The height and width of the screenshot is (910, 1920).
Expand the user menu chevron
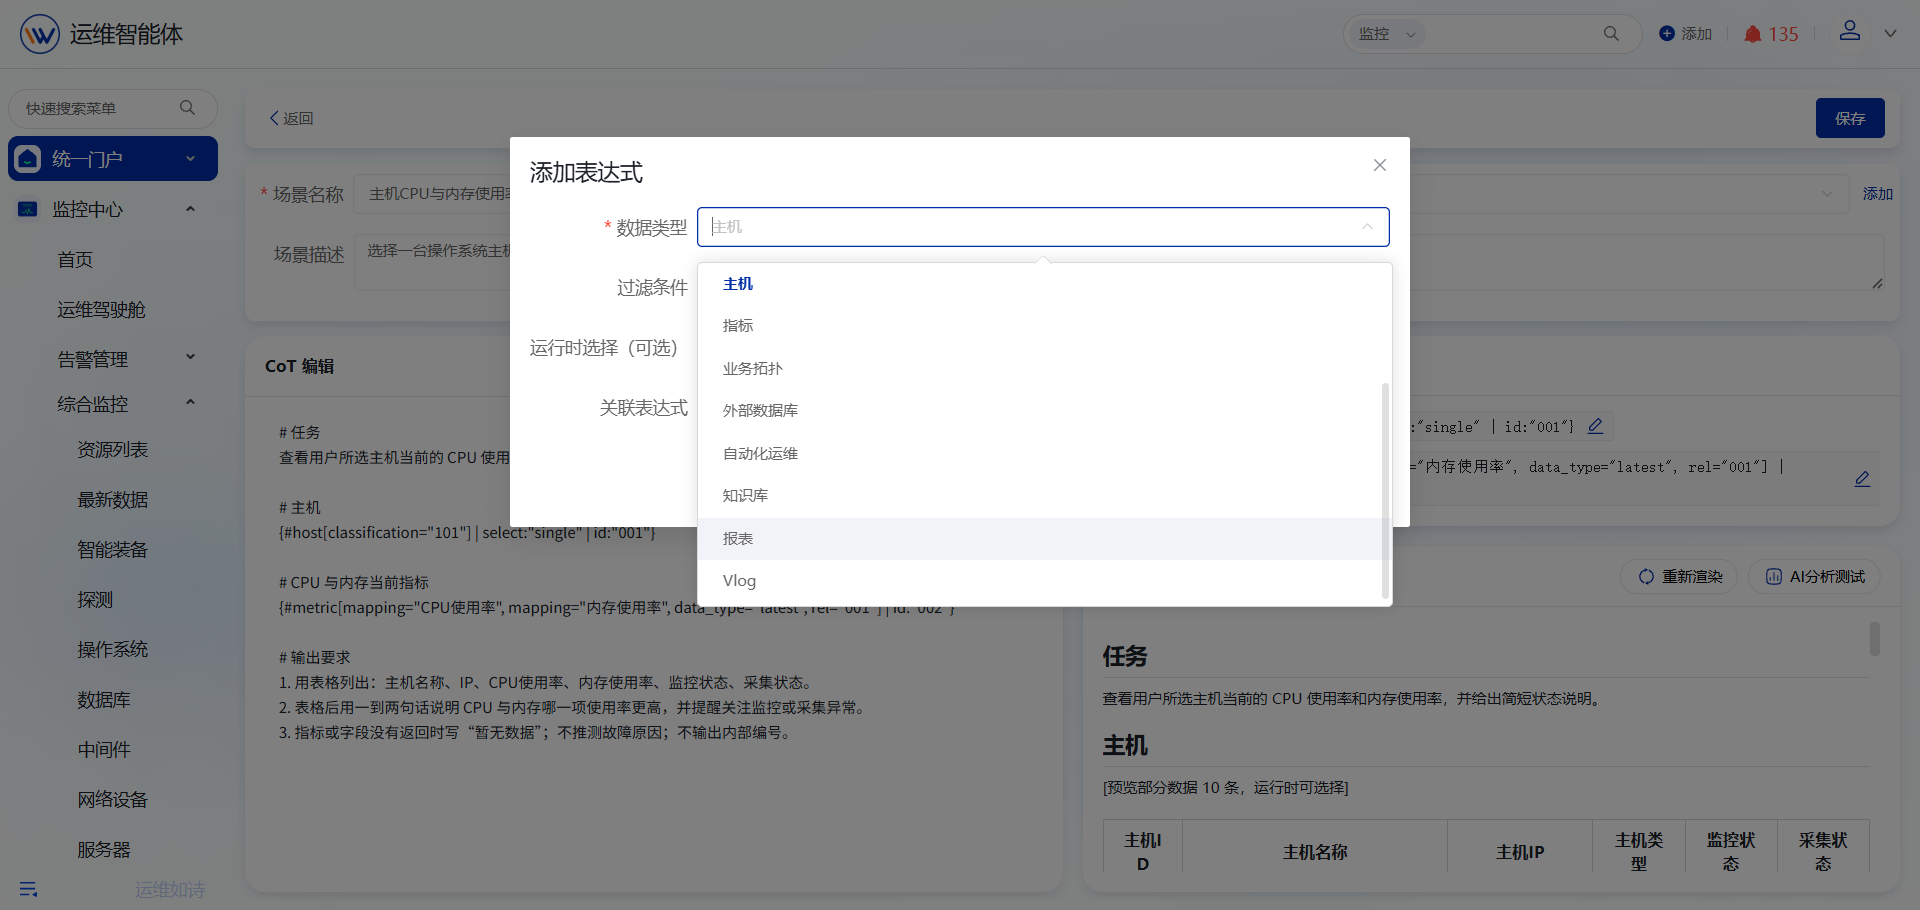pyautogui.click(x=1890, y=33)
